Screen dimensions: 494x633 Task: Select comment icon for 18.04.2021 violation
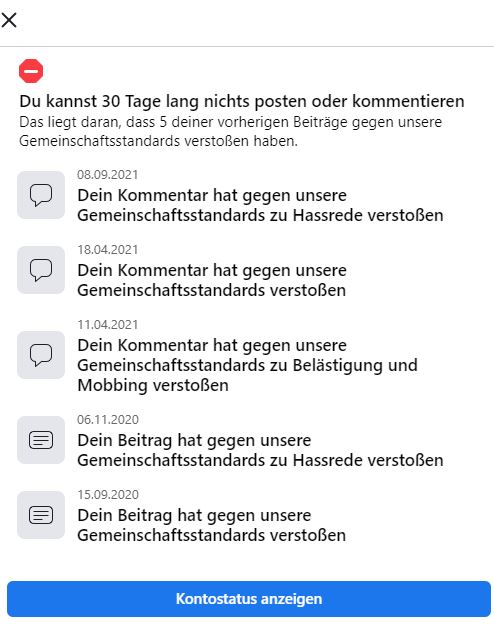41,270
